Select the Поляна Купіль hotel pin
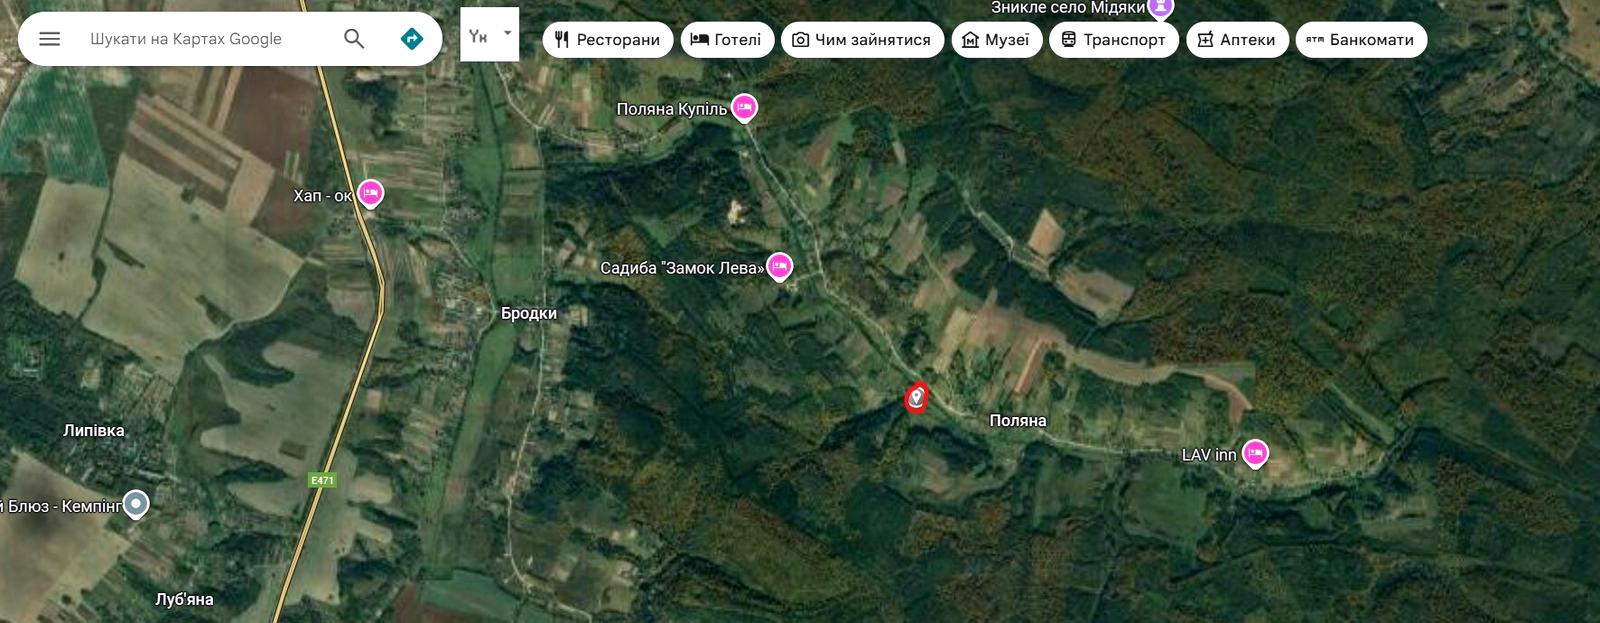 pyautogui.click(x=744, y=107)
